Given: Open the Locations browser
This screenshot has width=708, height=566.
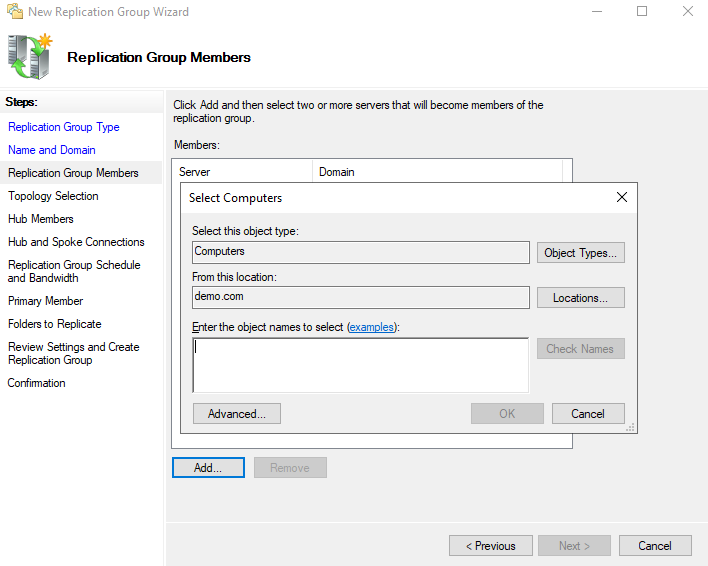Looking at the screenshot, I should pyautogui.click(x=580, y=298).
